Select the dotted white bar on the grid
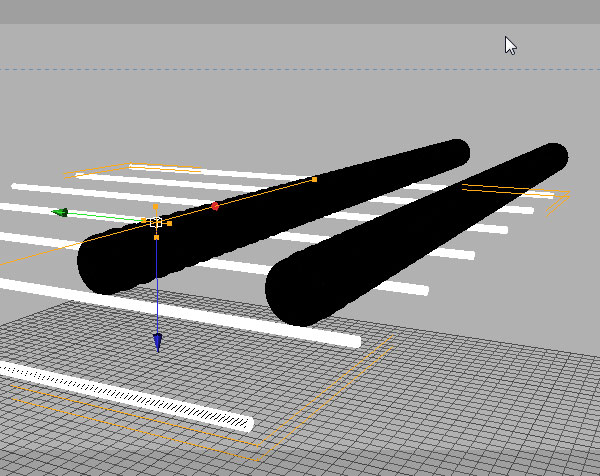 [126, 396]
